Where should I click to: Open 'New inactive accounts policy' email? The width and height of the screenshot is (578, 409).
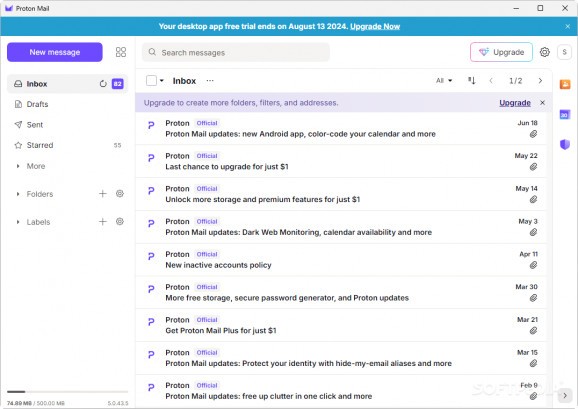[341, 259]
